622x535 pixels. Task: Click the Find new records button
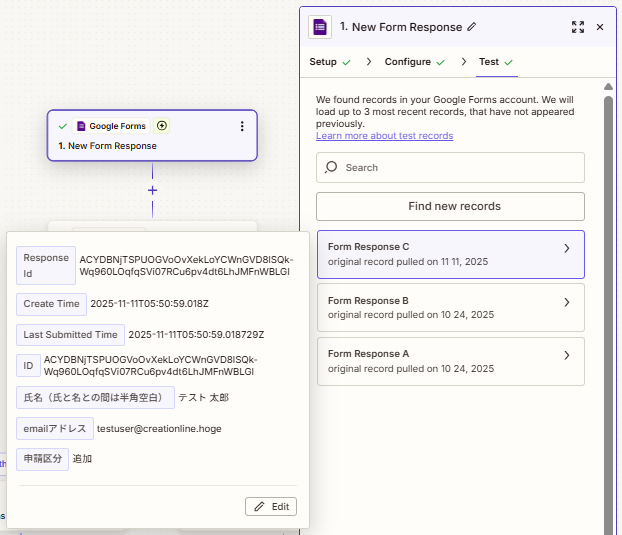tap(450, 206)
